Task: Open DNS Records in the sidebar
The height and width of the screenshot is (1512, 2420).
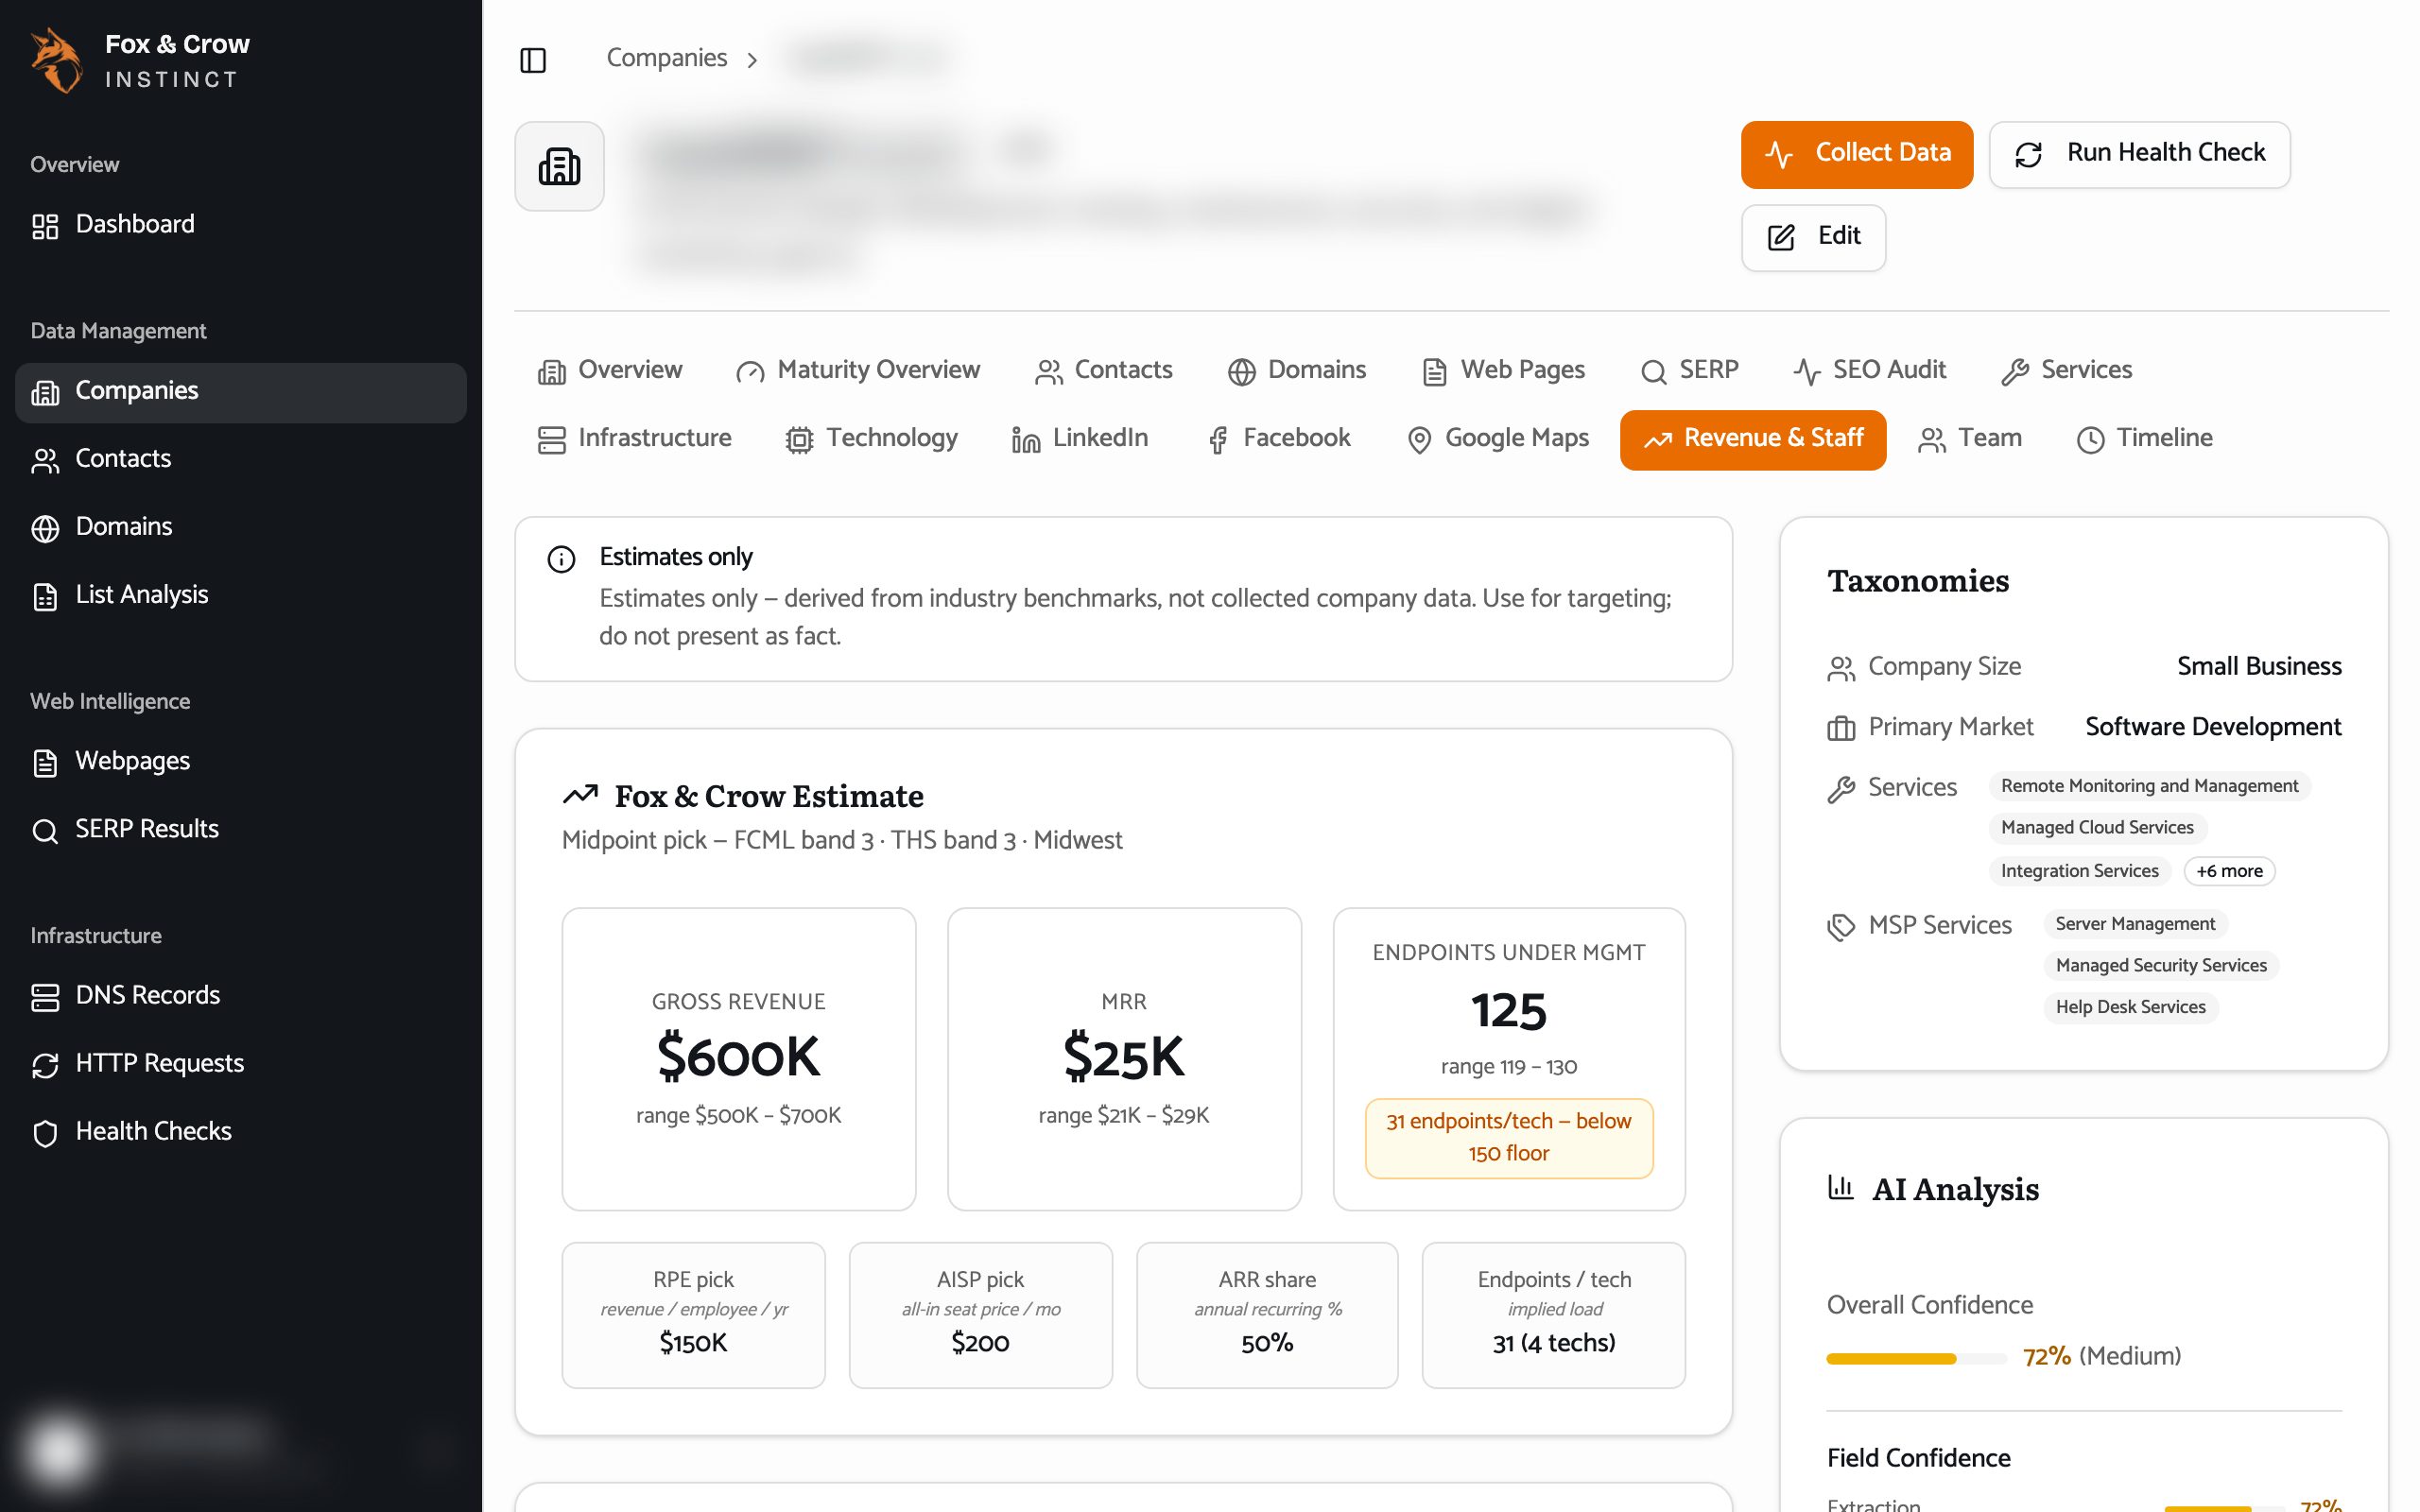Action: tap(241, 996)
